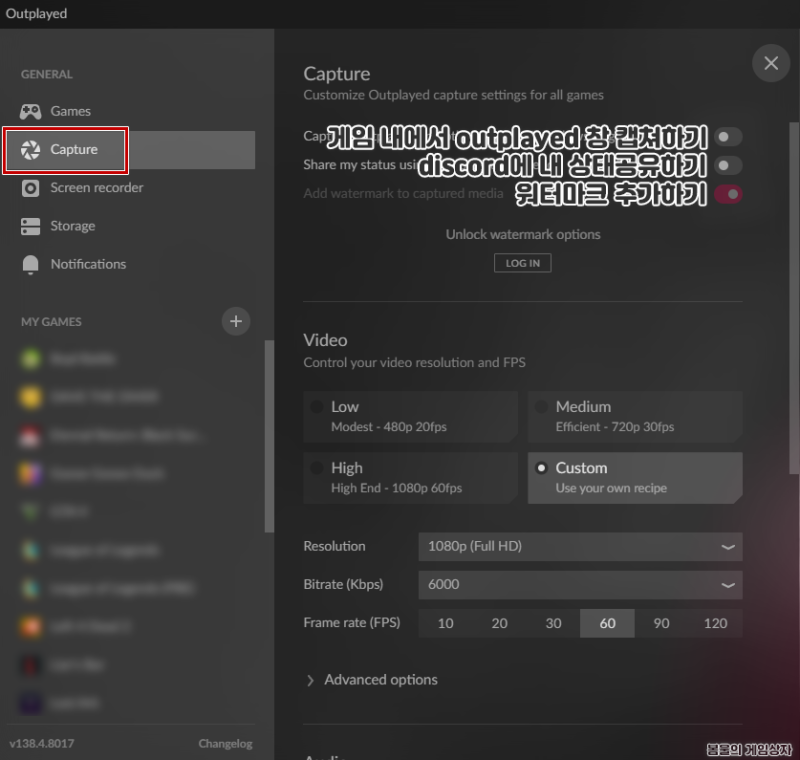Choose the High 1080p 60fps preset
The image size is (800, 760).
410,478
